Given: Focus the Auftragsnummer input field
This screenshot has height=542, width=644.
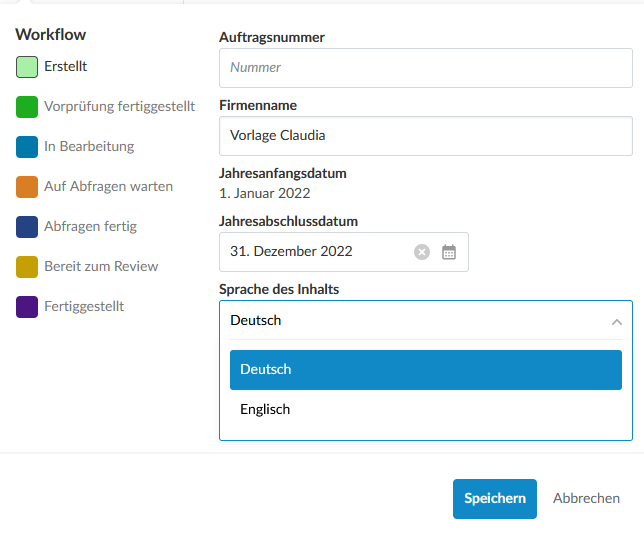Looking at the screenshot, I should 426,68.
